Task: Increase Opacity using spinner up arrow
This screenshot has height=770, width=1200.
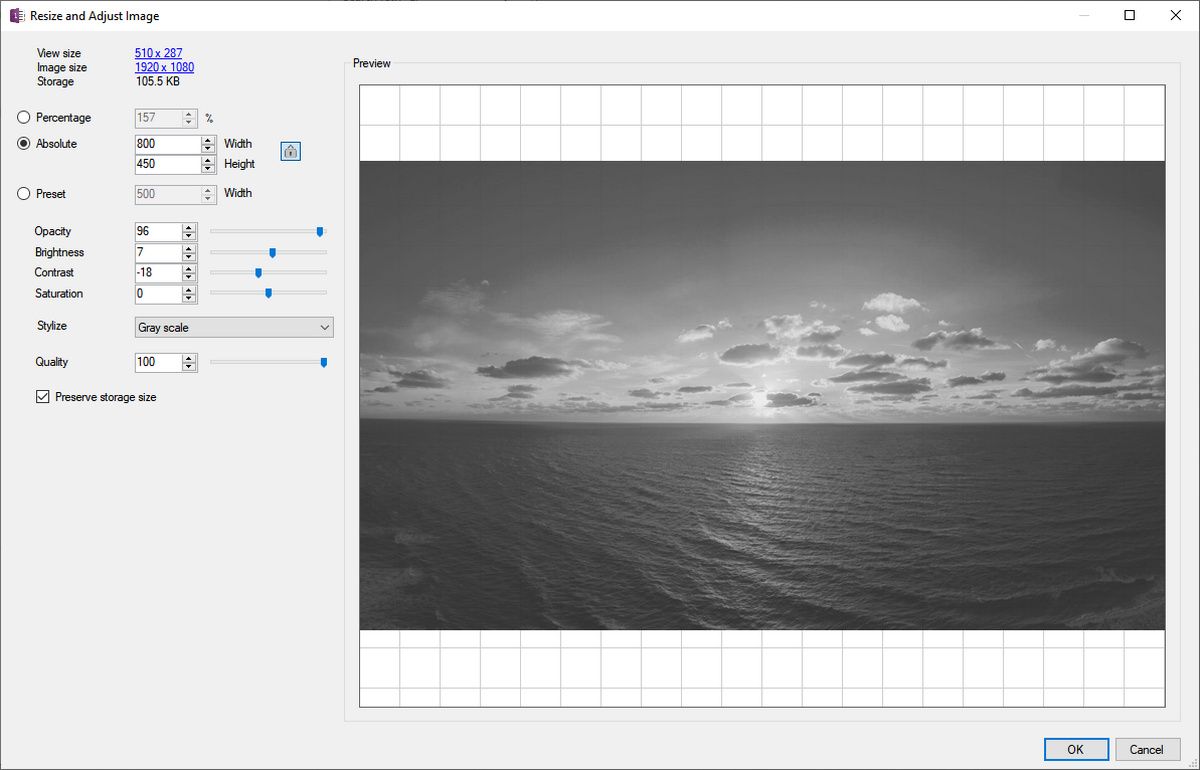Action: pyautogui.click(x=189, y=227)
